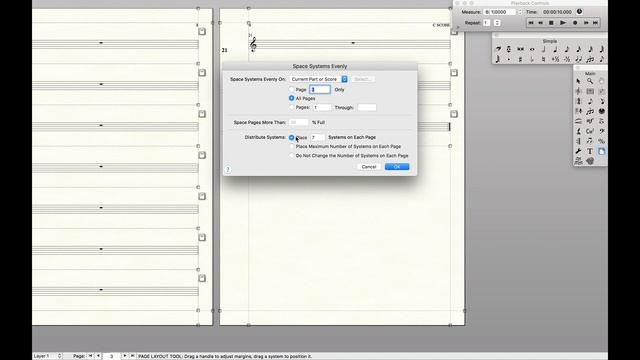
Task: Select the 'Pages: ... Through' radio button
Action: click(291, 107)
